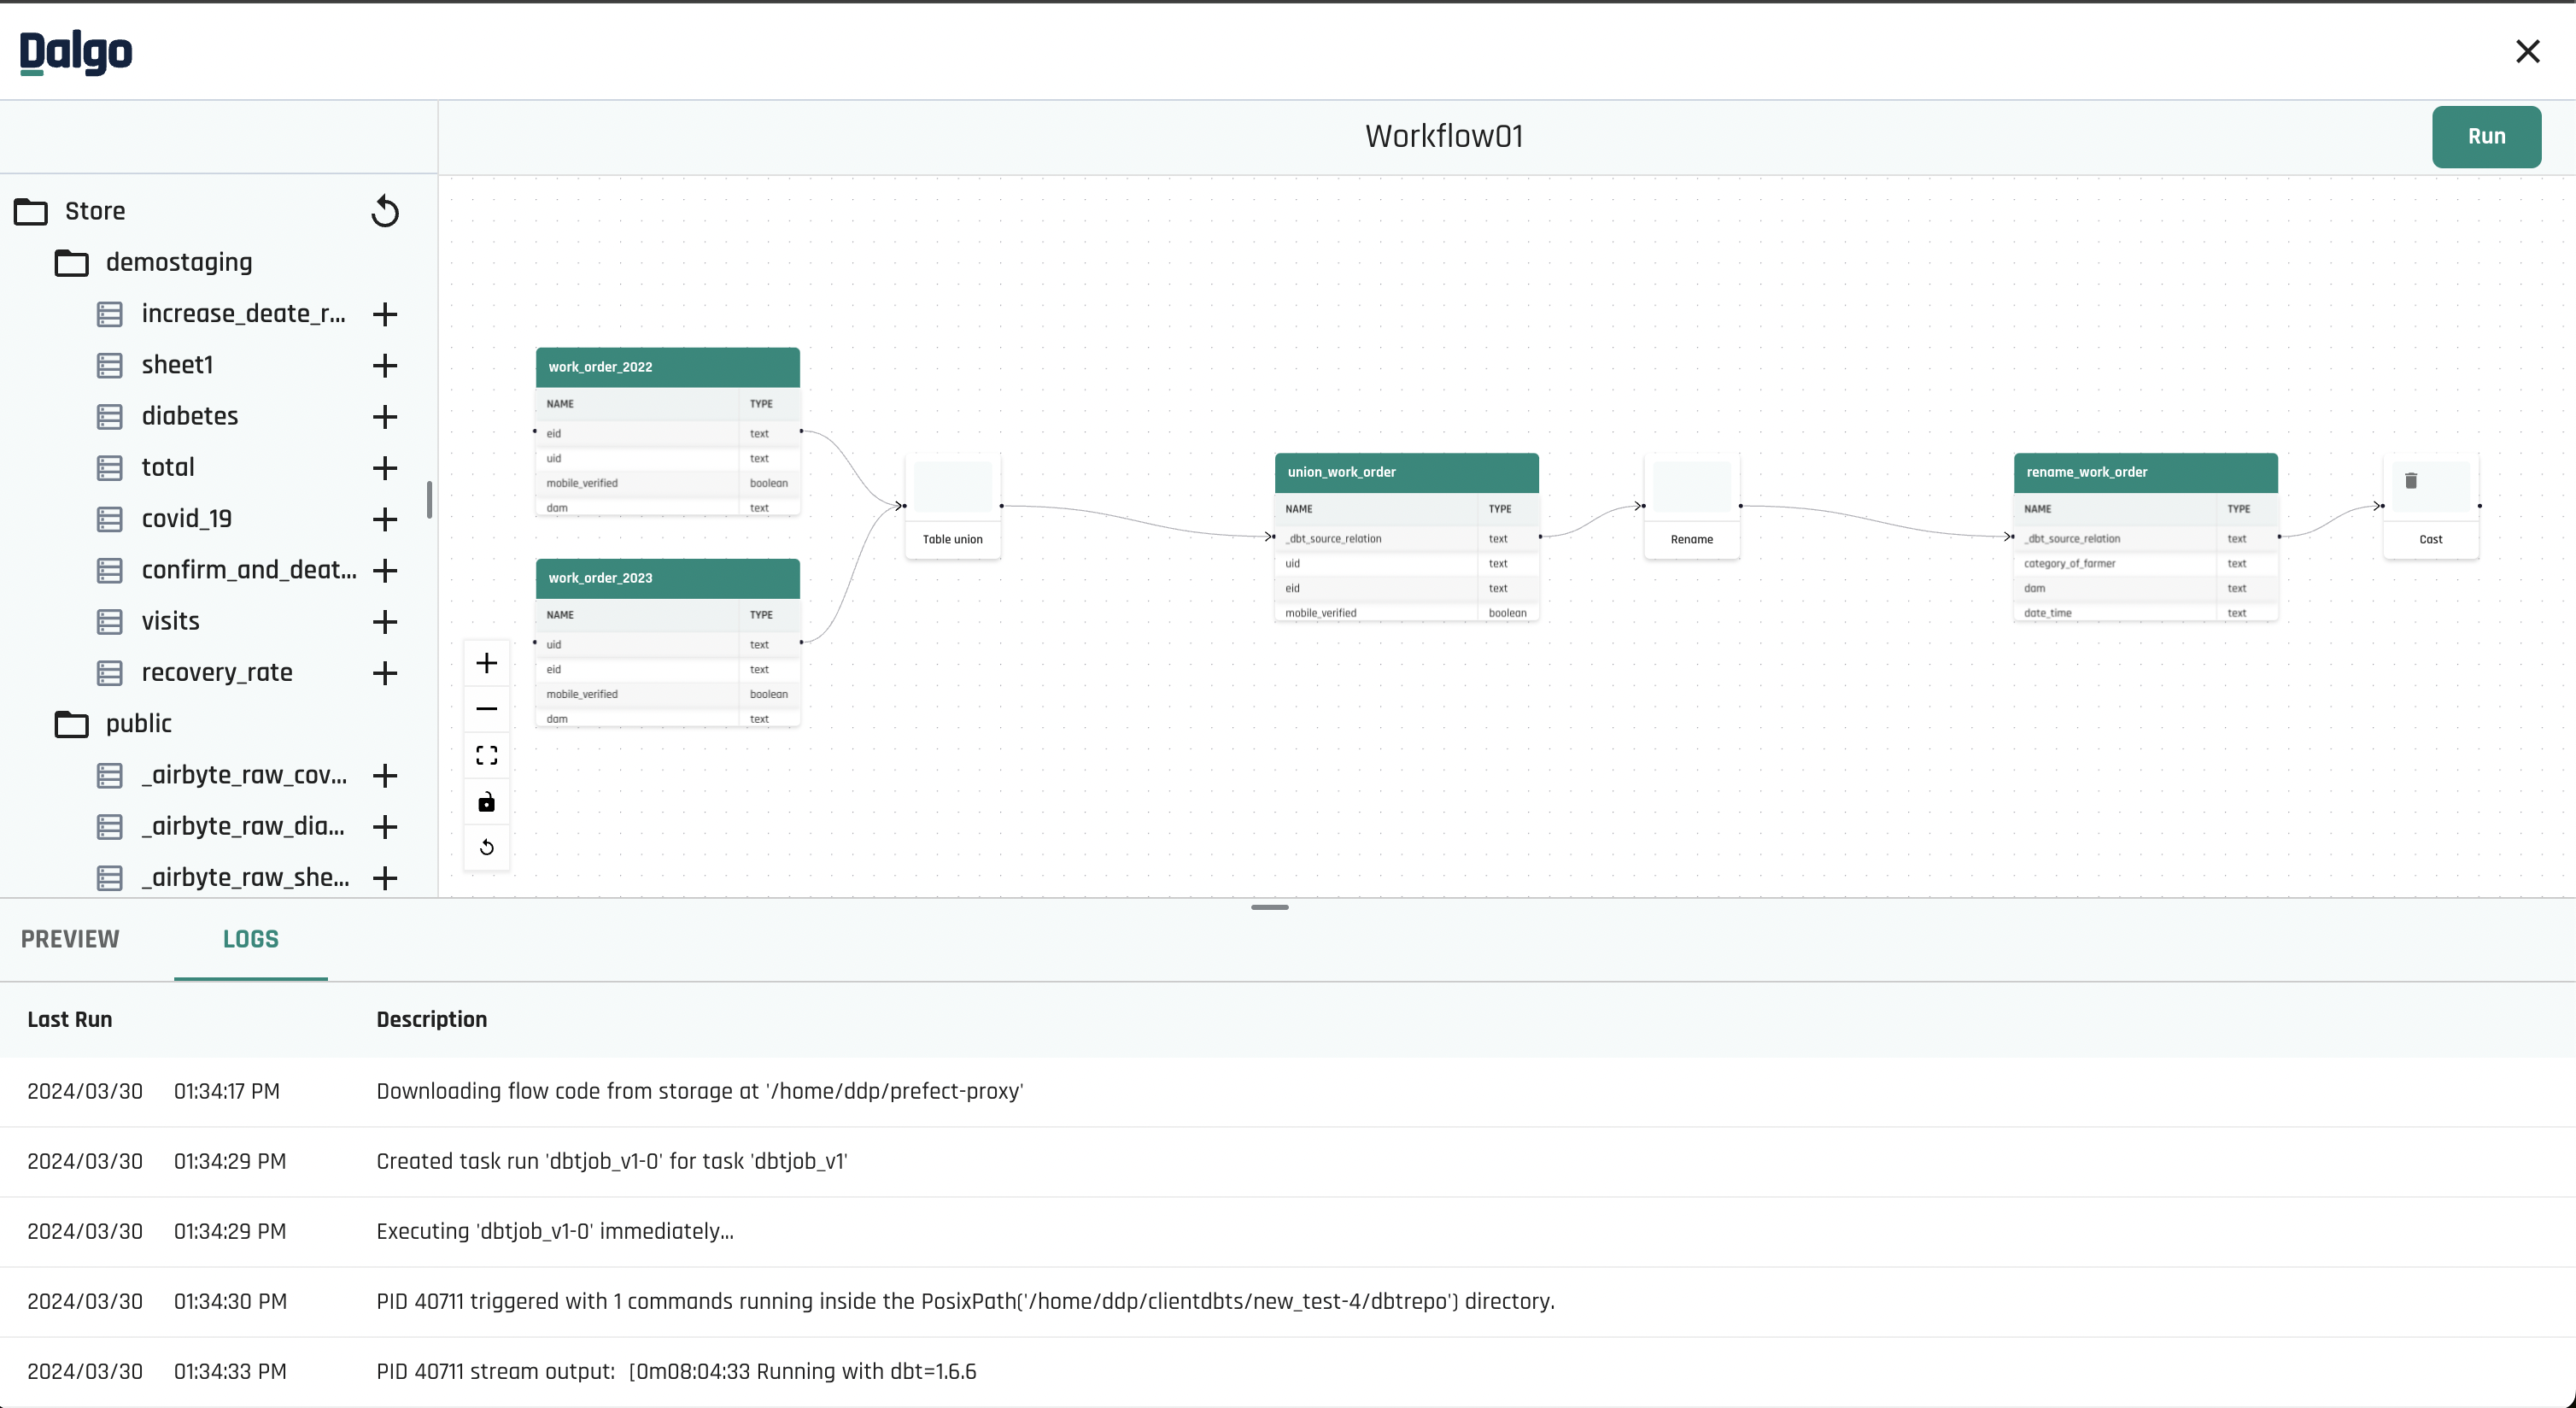Add the sheet1 table to the canvas
Screen dimensions: 2576x1408
click(x=385, y=365)
